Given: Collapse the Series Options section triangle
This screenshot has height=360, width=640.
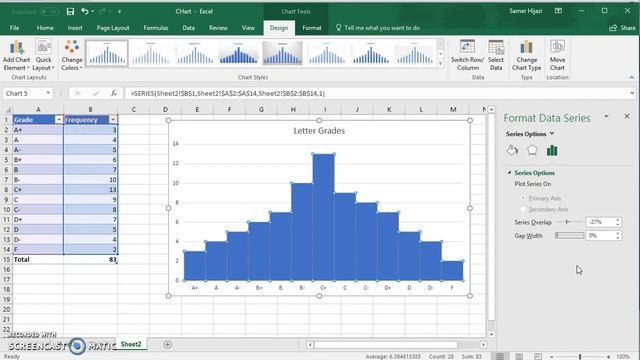Looking at the screenshot, I should click(509, 173).
